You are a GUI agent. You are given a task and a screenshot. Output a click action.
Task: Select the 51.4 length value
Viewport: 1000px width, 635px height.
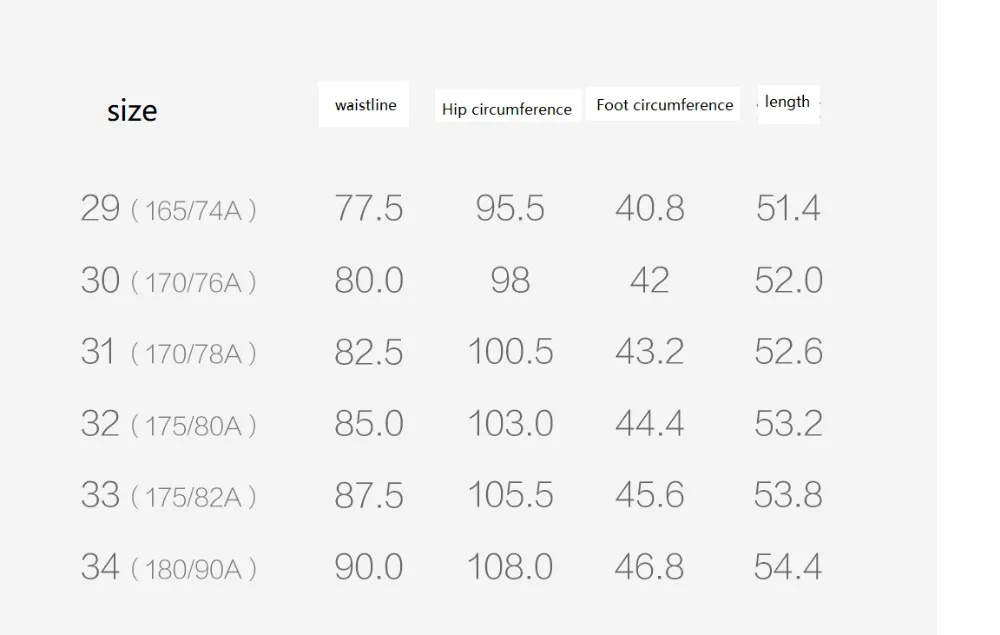788,208
